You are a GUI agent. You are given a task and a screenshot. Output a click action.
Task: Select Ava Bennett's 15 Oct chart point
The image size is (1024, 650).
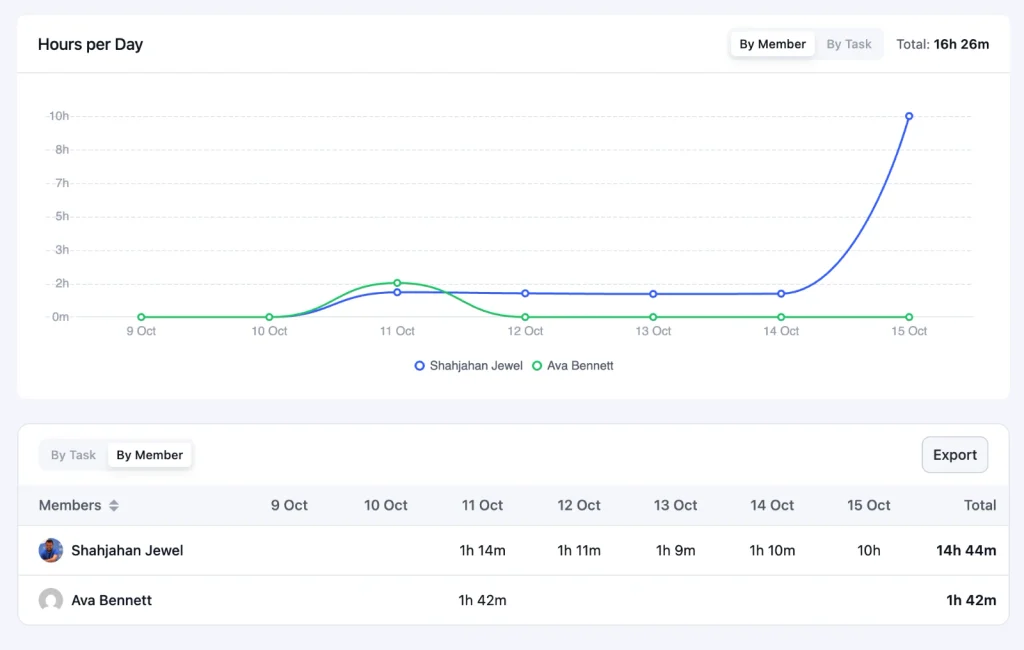pyautogui.click(x=909, y=317)
